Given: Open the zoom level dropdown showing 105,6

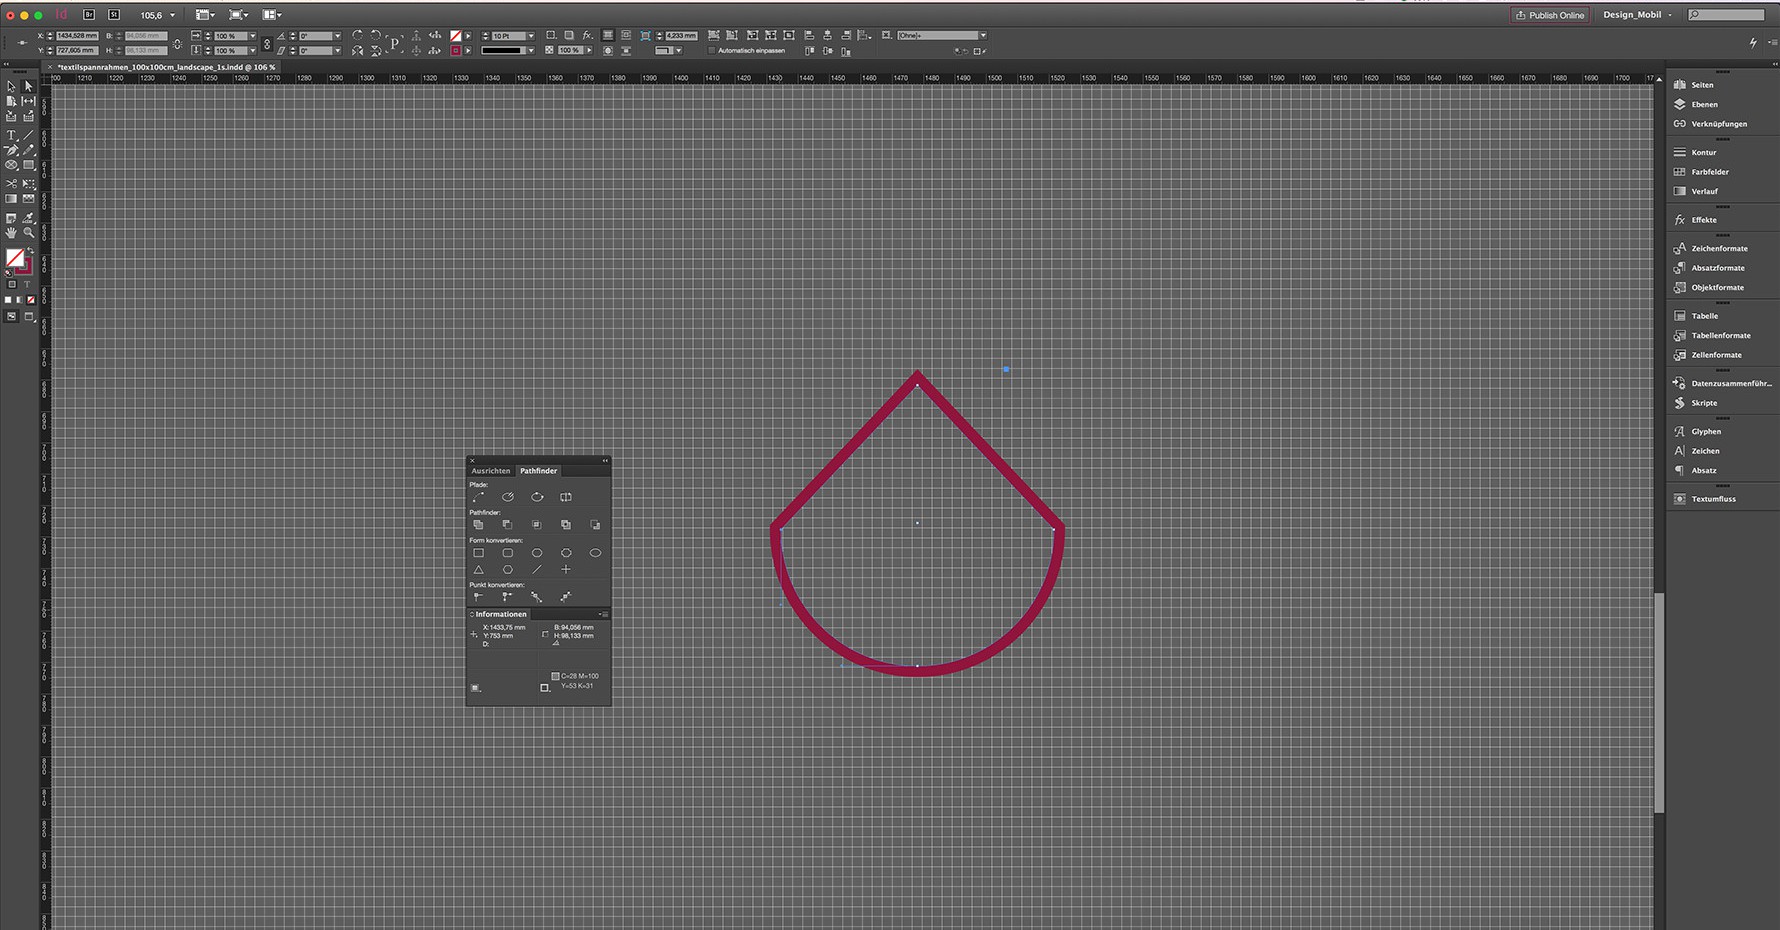Looking at the screenshot, I should coord(173,15).
